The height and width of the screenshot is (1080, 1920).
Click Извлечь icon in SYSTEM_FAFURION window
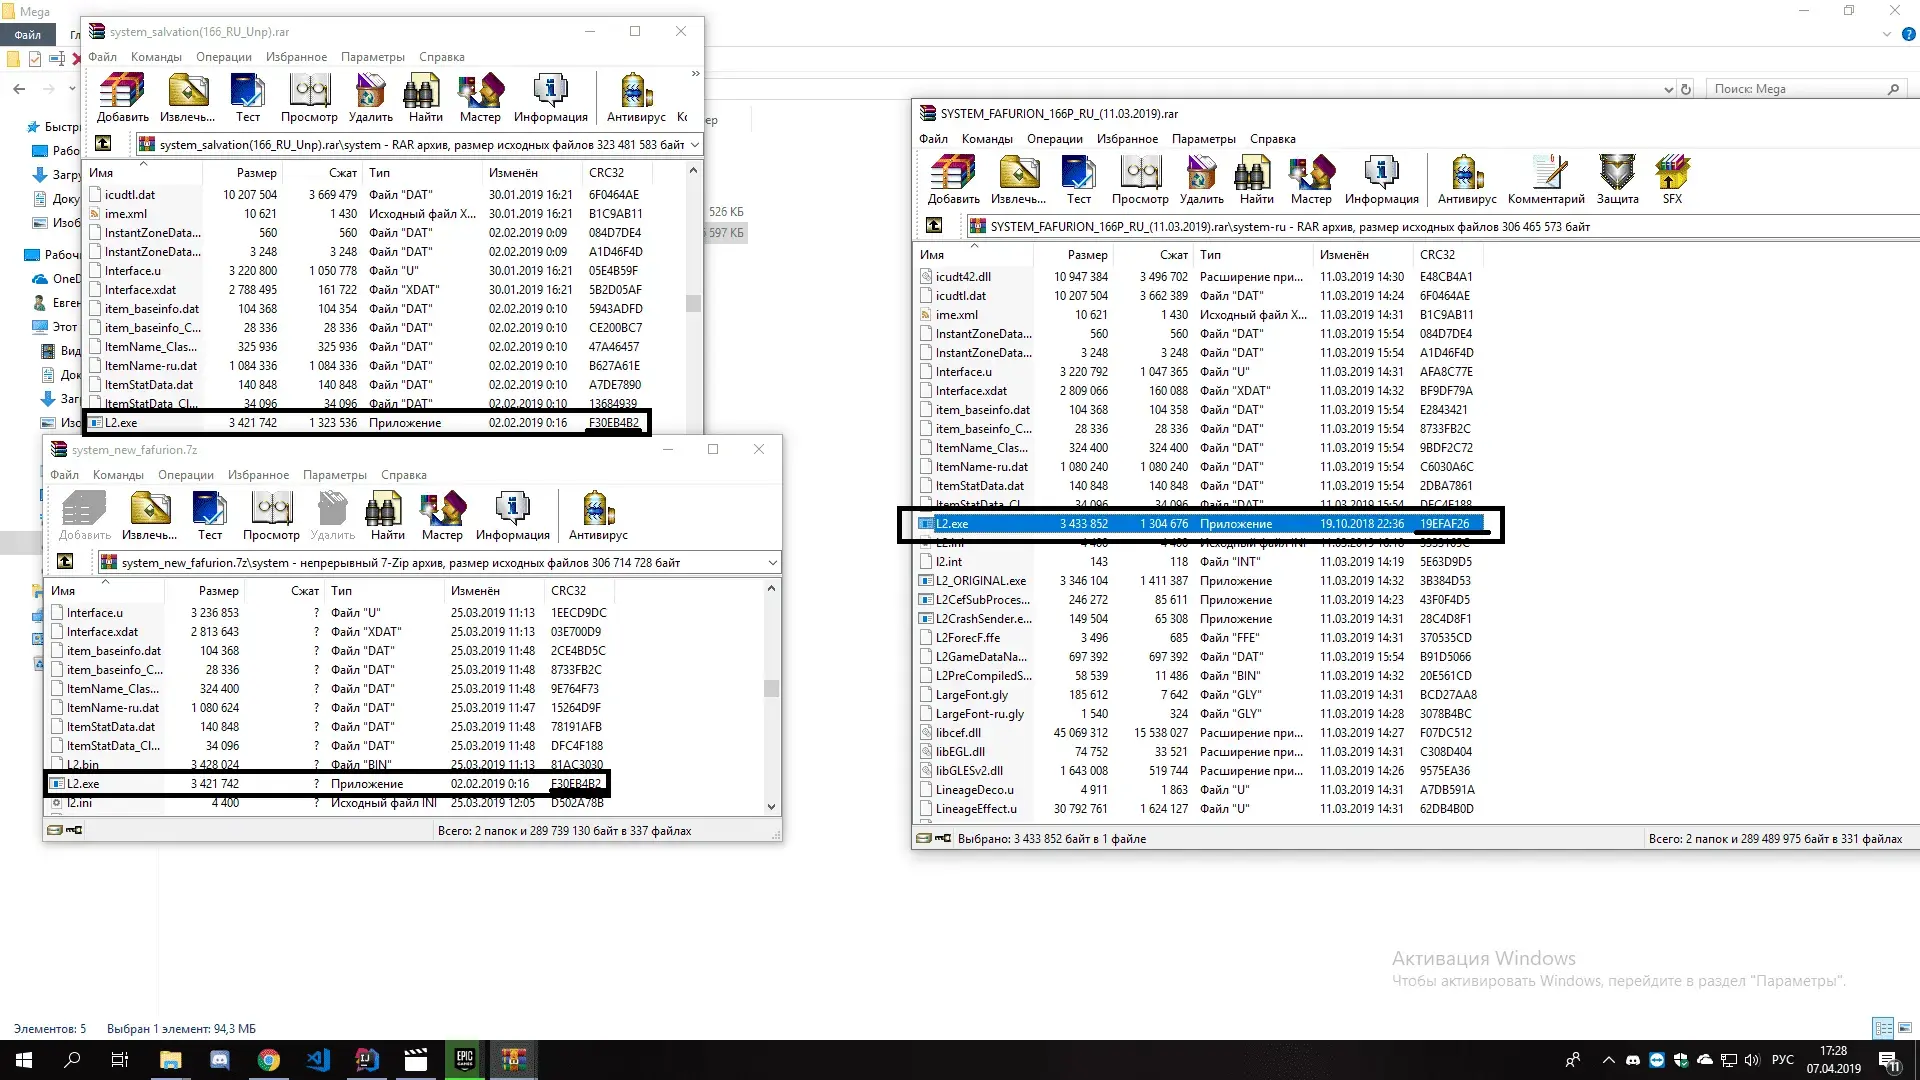[x=1019, y=180]
